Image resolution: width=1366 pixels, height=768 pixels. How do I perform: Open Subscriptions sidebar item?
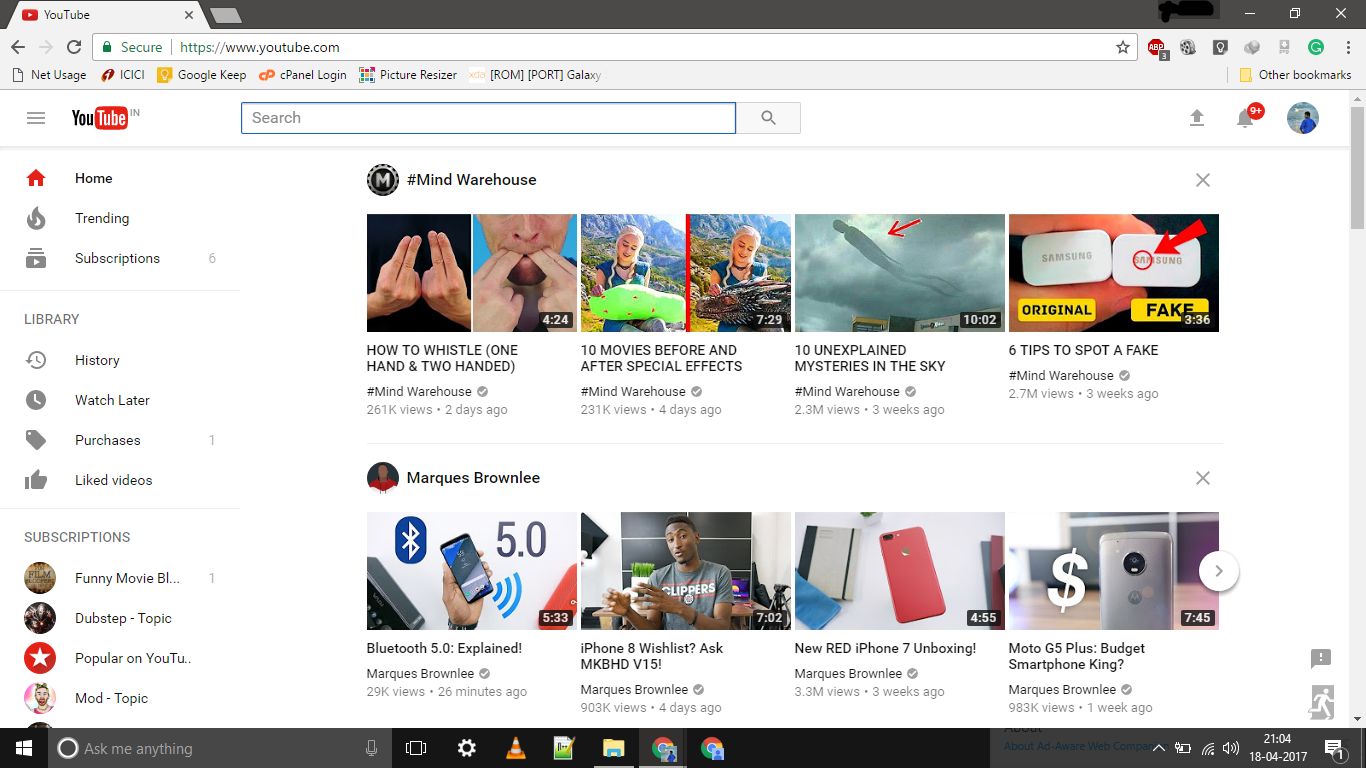click(x=120, y=258)
